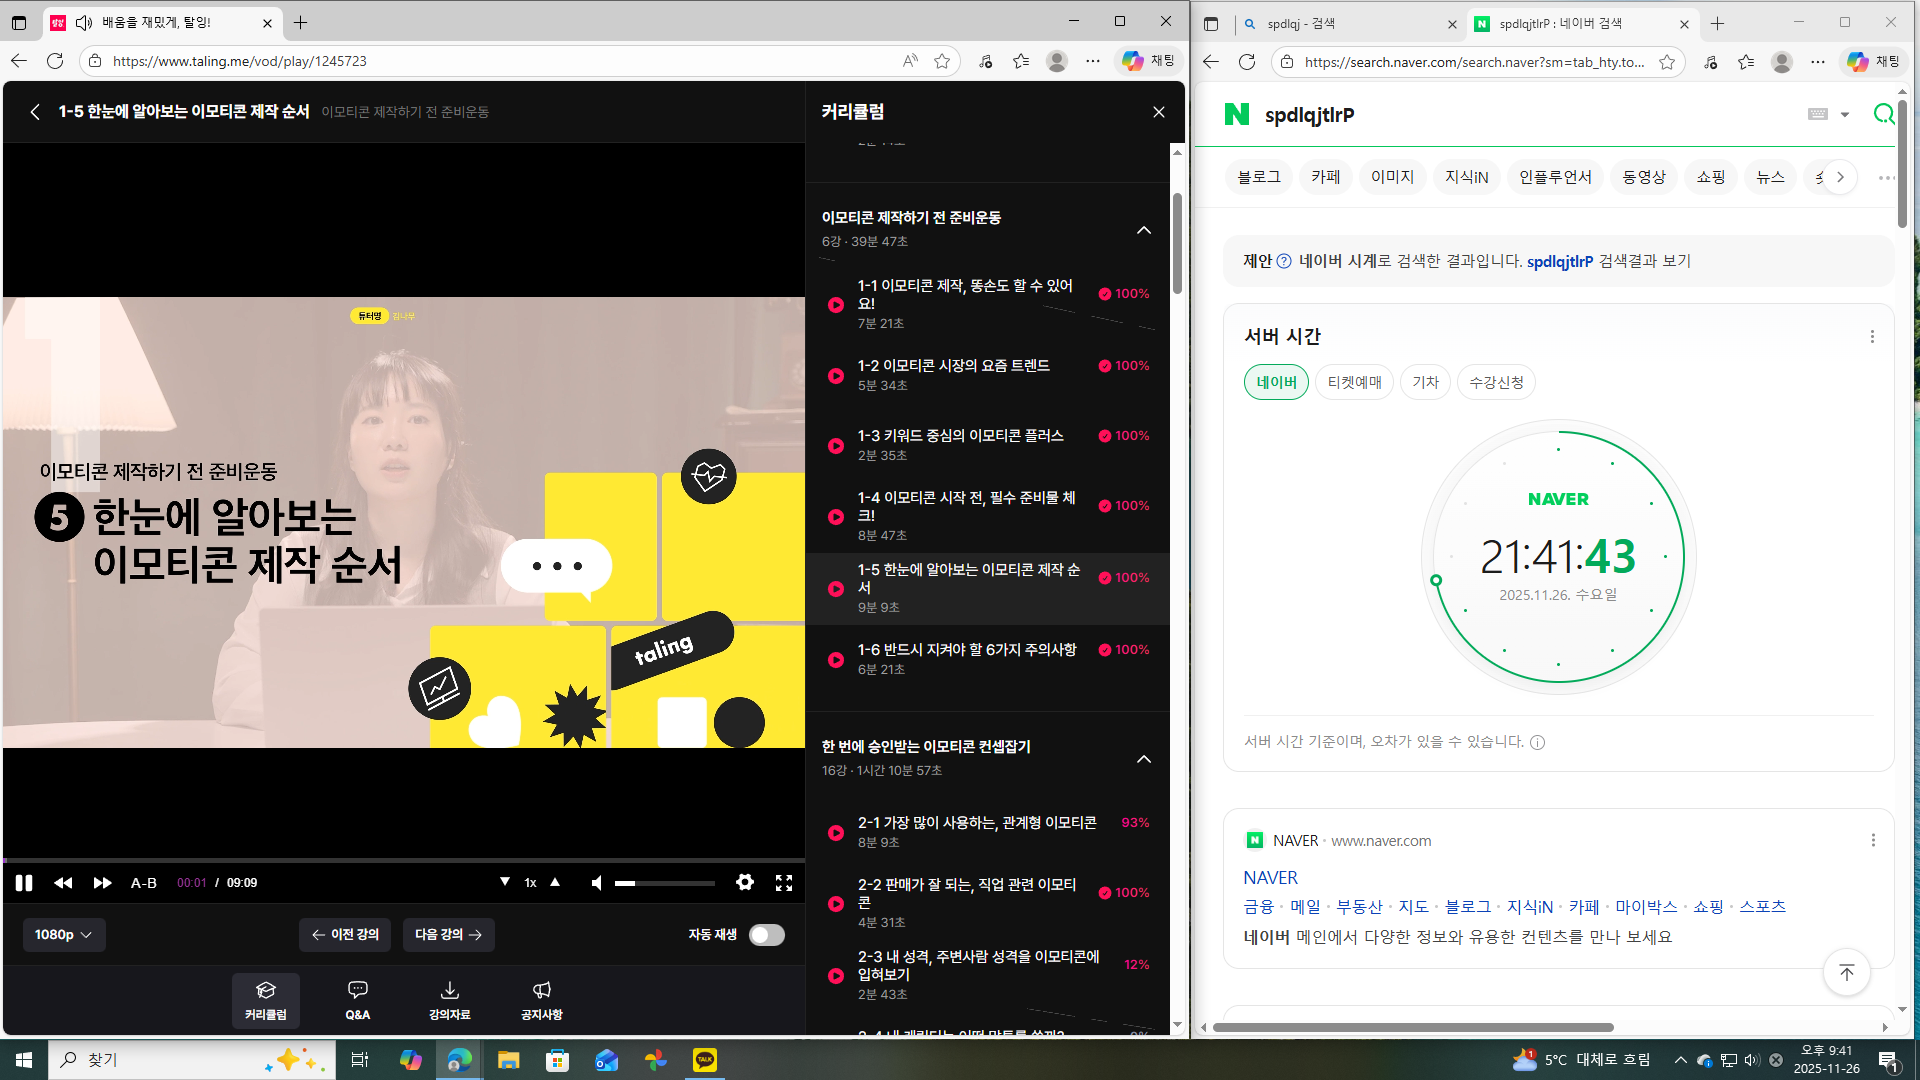Click the rewind icon in player

[63, 883]
